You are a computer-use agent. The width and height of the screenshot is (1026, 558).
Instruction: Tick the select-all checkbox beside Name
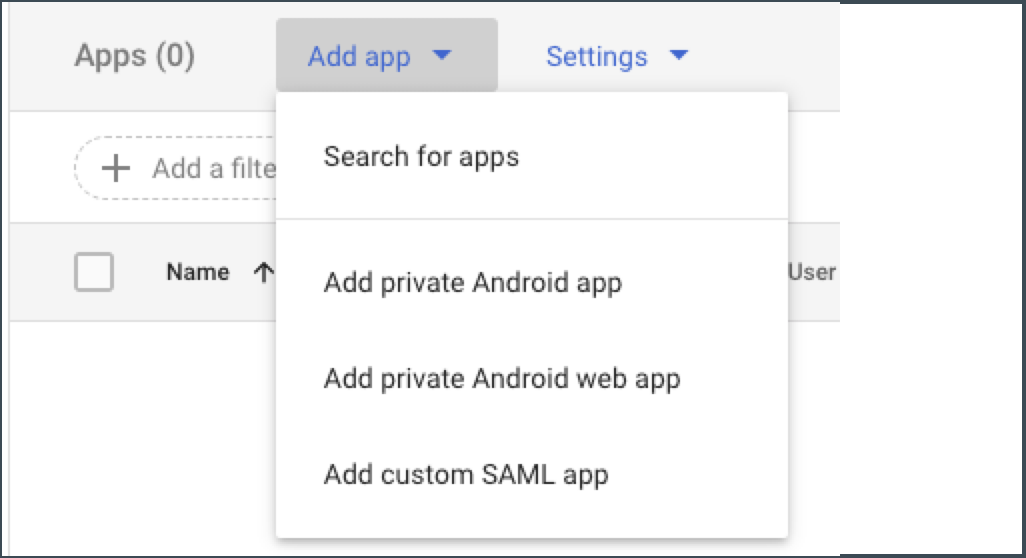pyautogui.click(x=94, y=272)
